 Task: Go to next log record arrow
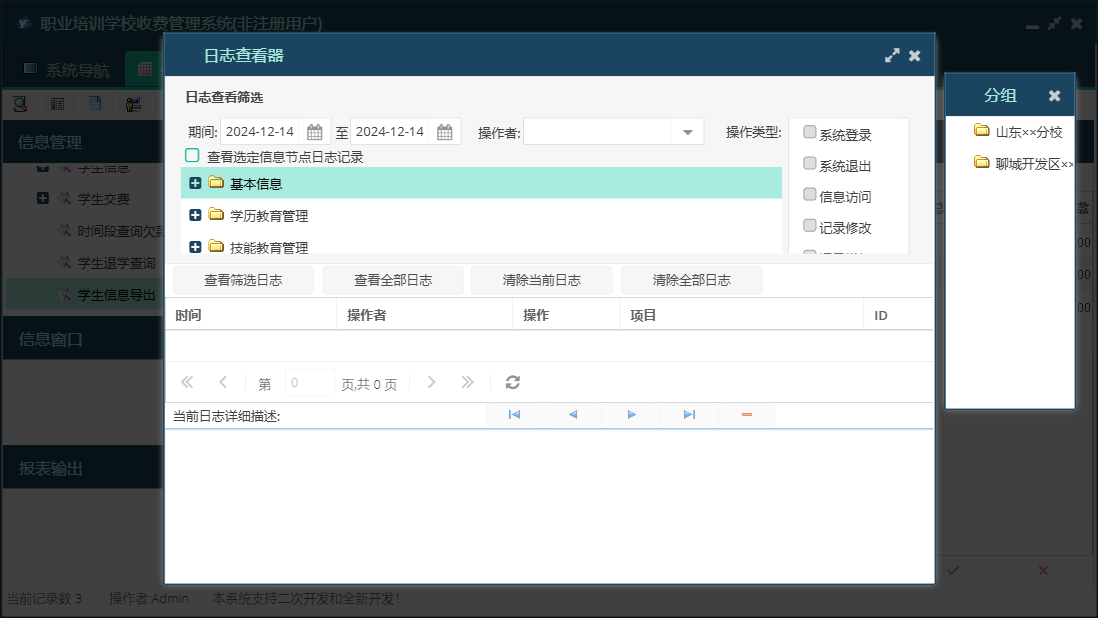coord(631,414)
